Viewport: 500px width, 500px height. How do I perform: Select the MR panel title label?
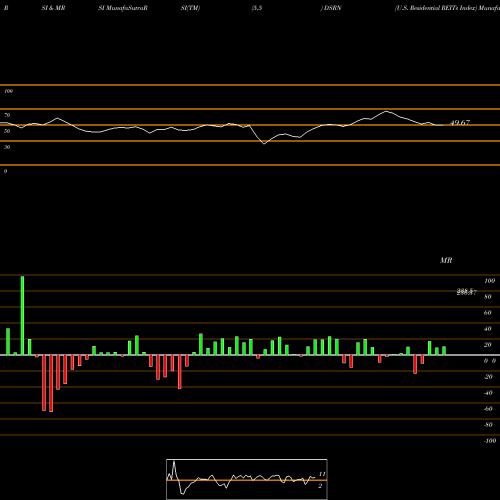(446, 260)
